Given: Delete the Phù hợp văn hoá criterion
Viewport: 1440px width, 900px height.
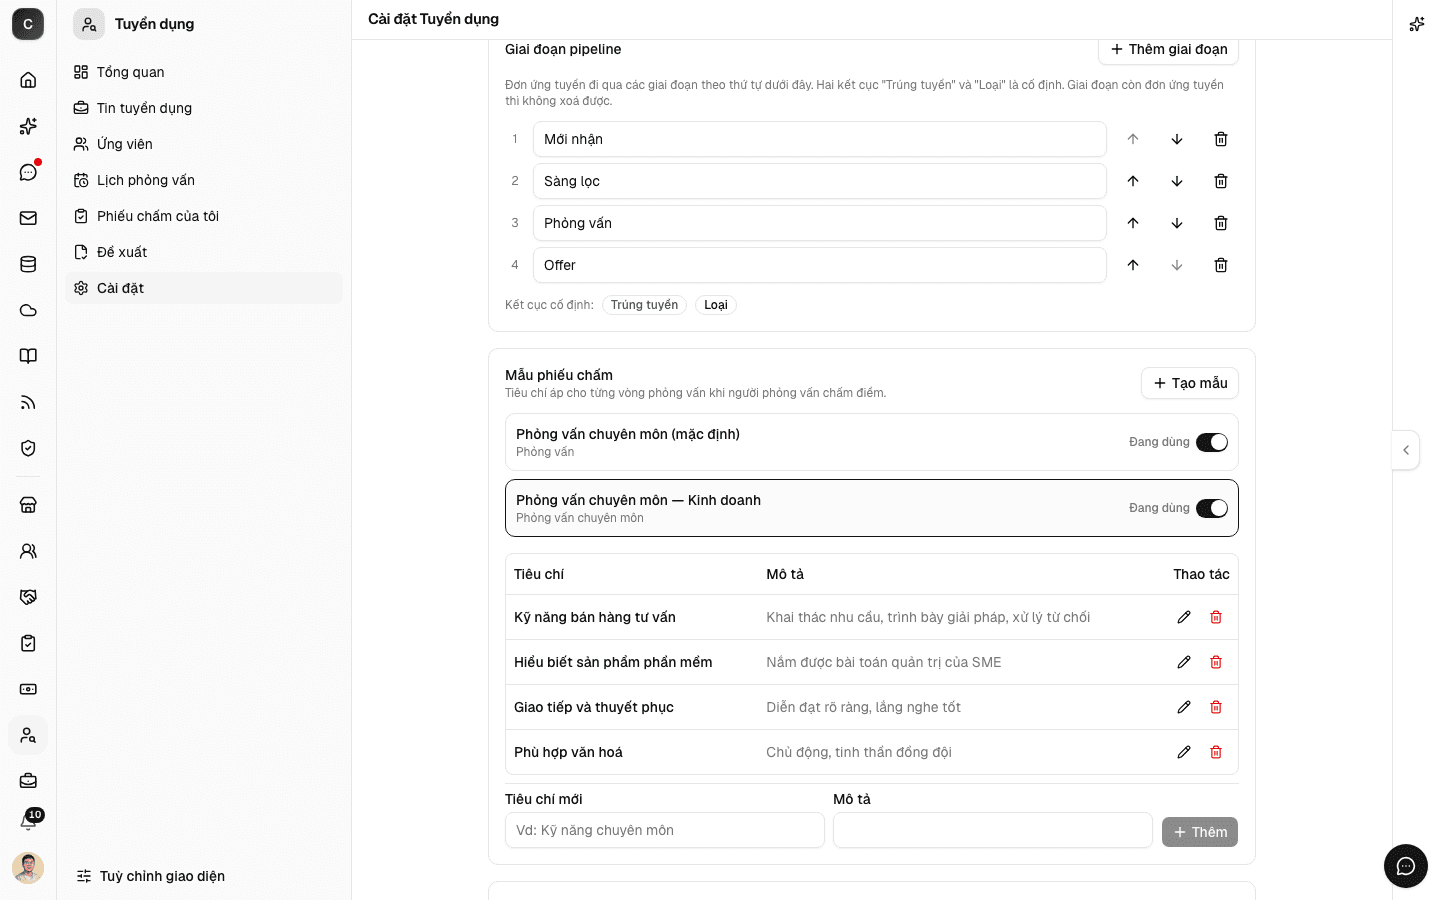Looking at the screenshot, I should 1216,752.
